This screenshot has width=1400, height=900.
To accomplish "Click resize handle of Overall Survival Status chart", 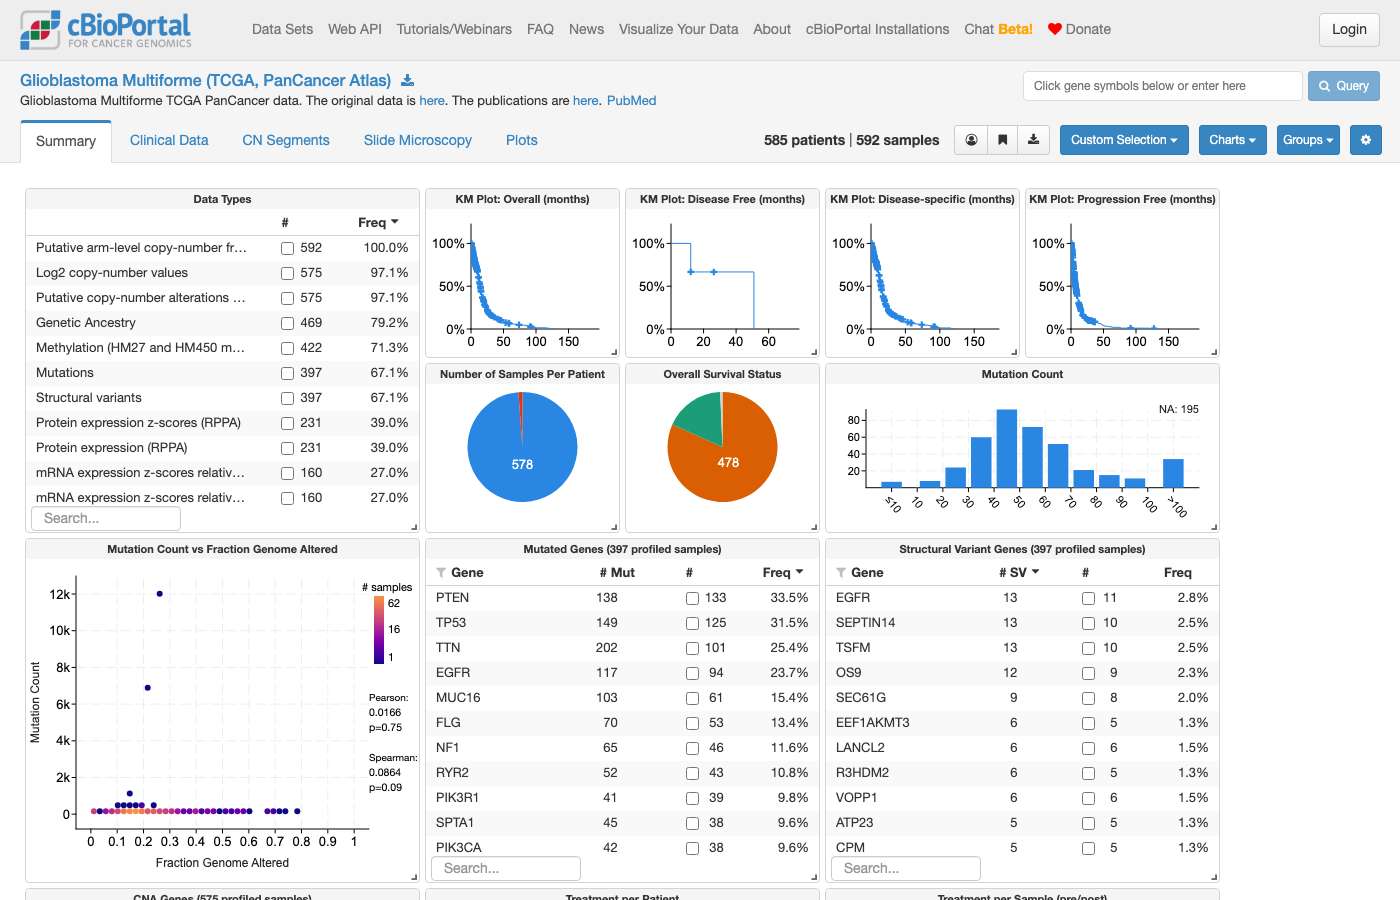I will [x=814, y=527].
